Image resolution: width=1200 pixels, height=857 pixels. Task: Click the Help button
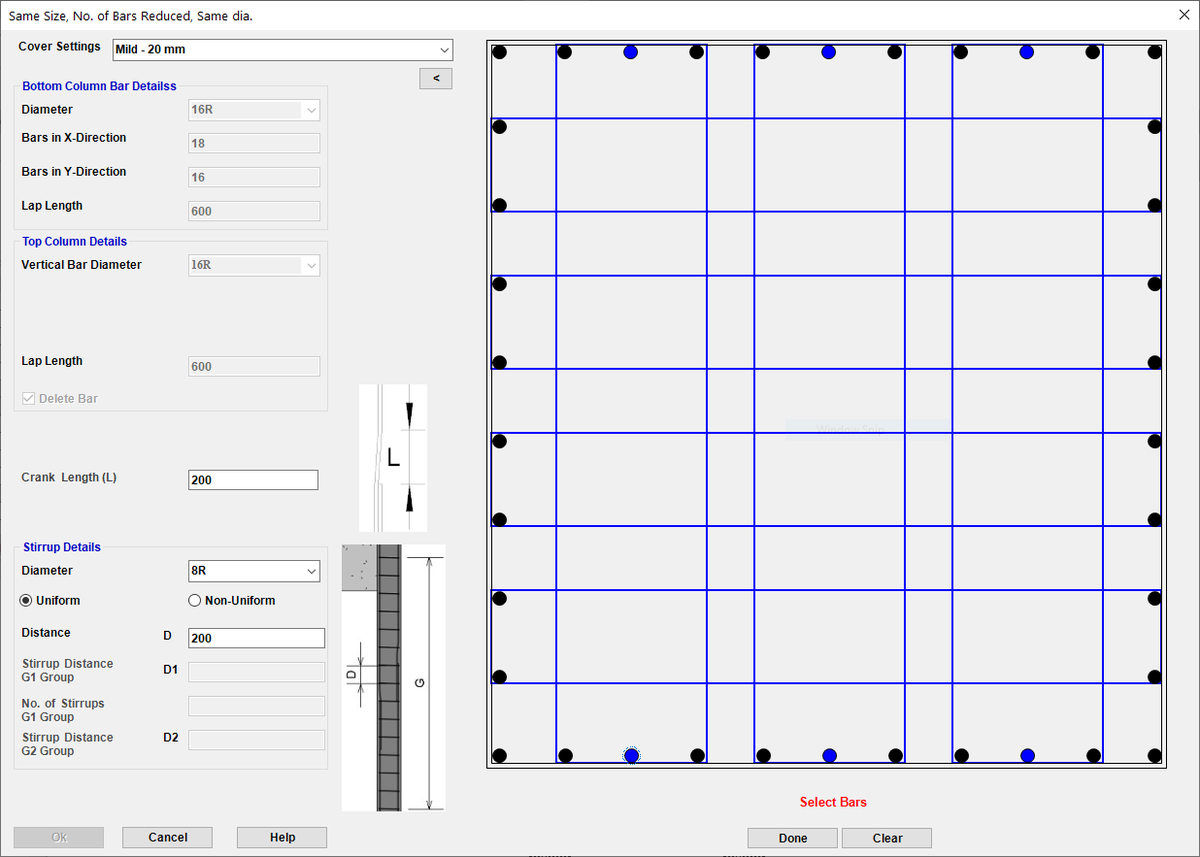point(282,838)
